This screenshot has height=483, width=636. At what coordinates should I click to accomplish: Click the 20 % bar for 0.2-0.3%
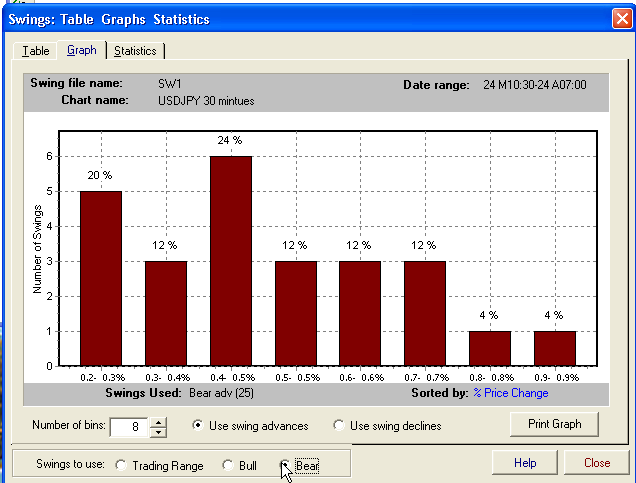click(101, 277)
